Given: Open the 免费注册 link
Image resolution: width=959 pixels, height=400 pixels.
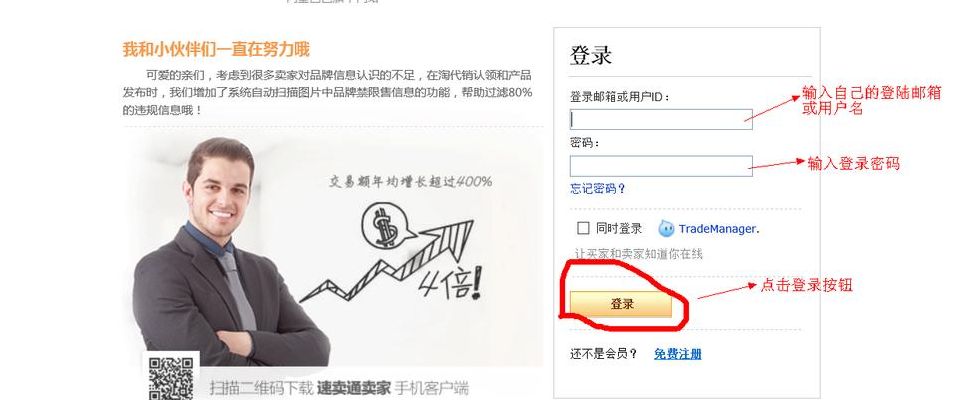Looking at the screenshot, I should click(678, 354).
